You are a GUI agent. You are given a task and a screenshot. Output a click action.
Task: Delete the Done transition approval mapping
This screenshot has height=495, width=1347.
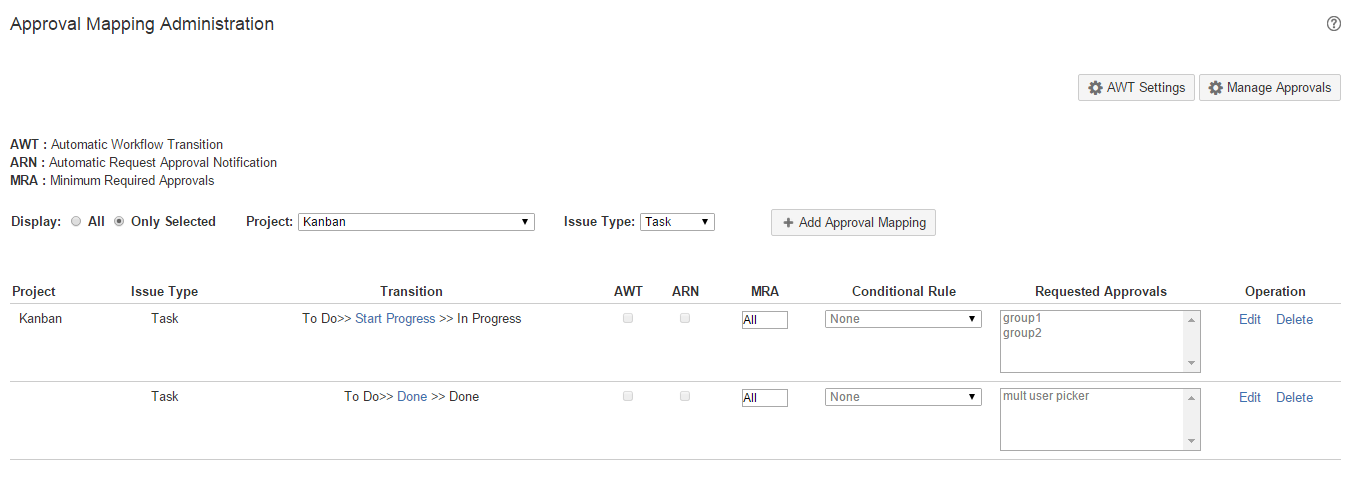tap(1294, 398)
